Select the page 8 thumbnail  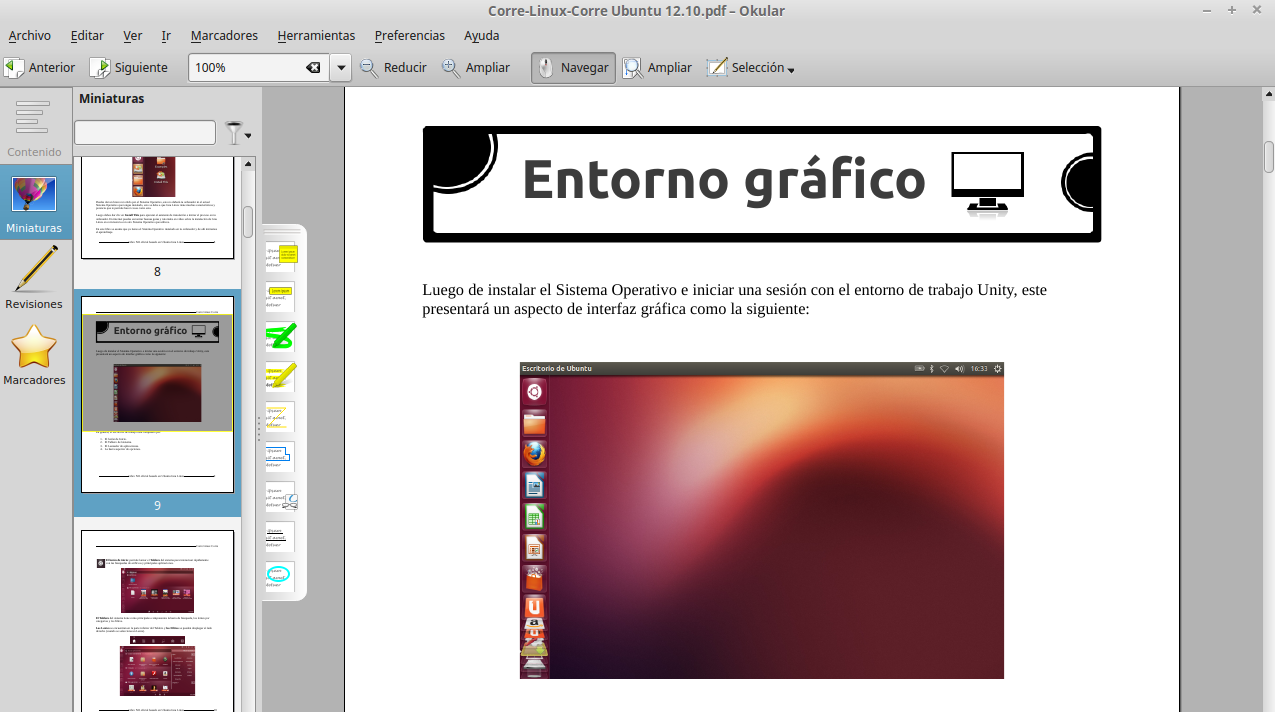tap(156, 200)
